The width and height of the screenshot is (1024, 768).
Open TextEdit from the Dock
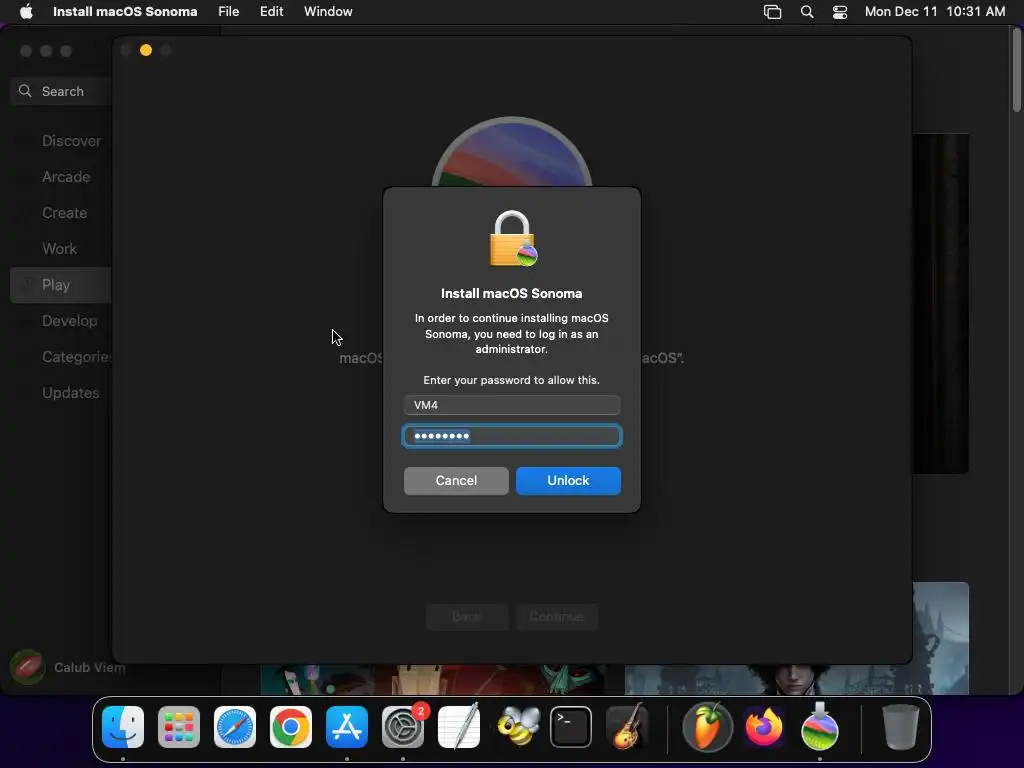point(458,727)
